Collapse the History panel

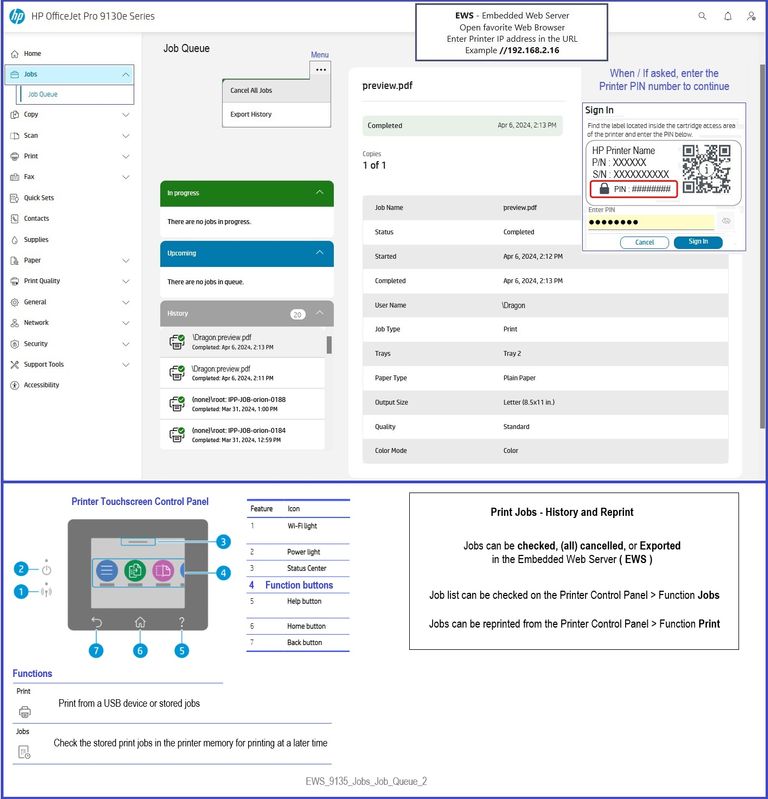click(320, 313)
